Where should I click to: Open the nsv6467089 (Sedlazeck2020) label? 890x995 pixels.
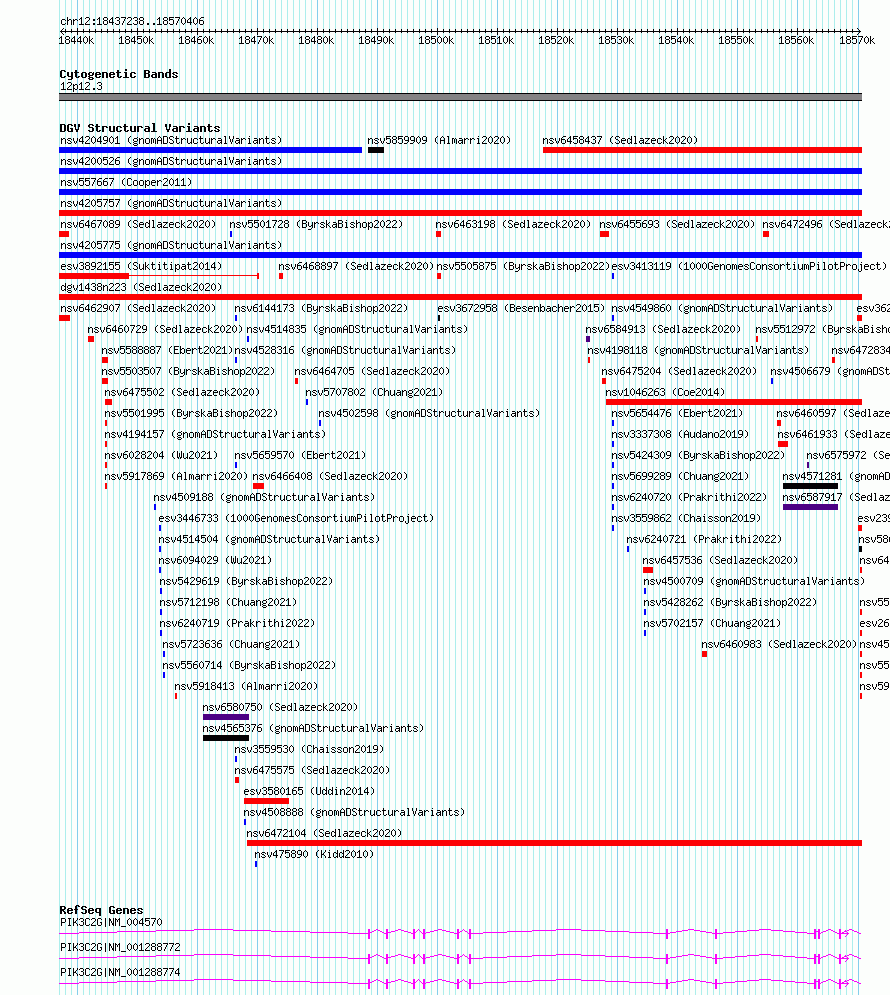138,224
